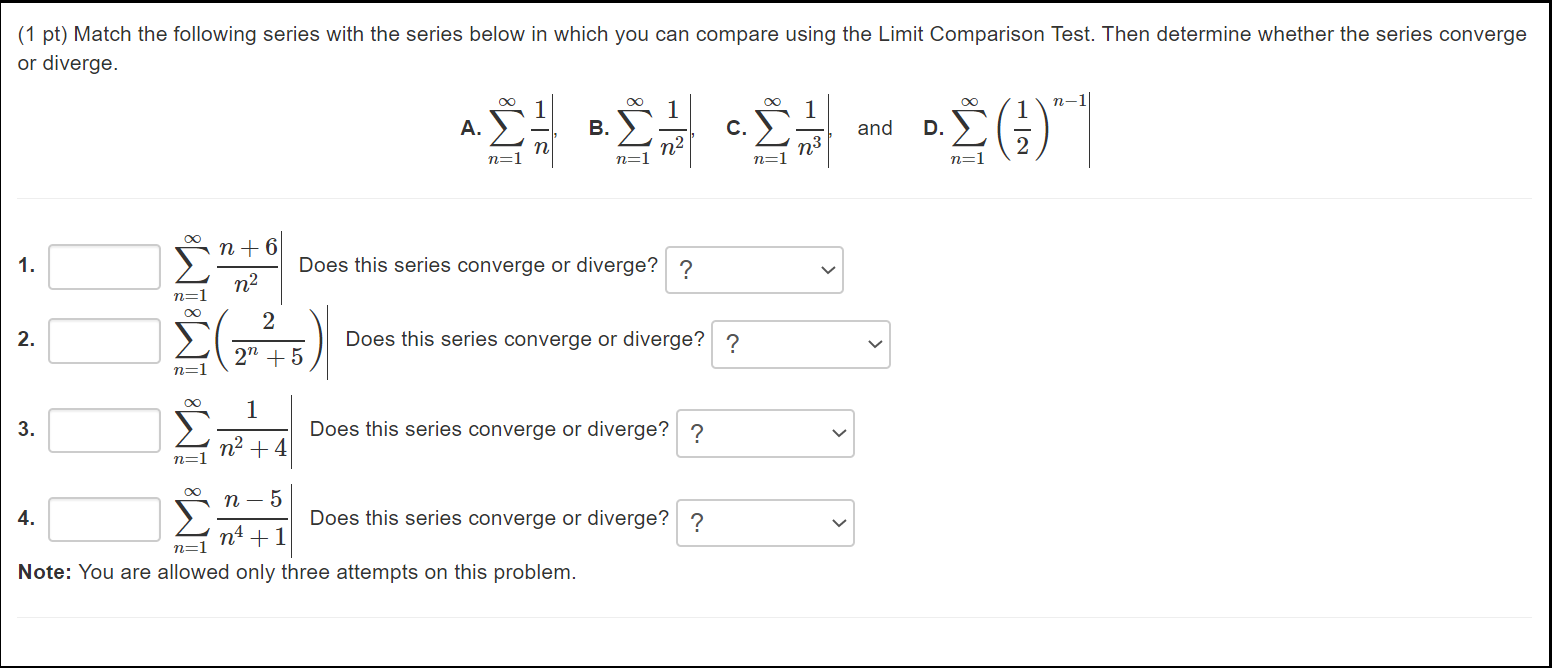Screen dimensions: 1553x668
Task: Expand the converge/diverge dropdown for series 4
Action: click(x=765, y=522)
